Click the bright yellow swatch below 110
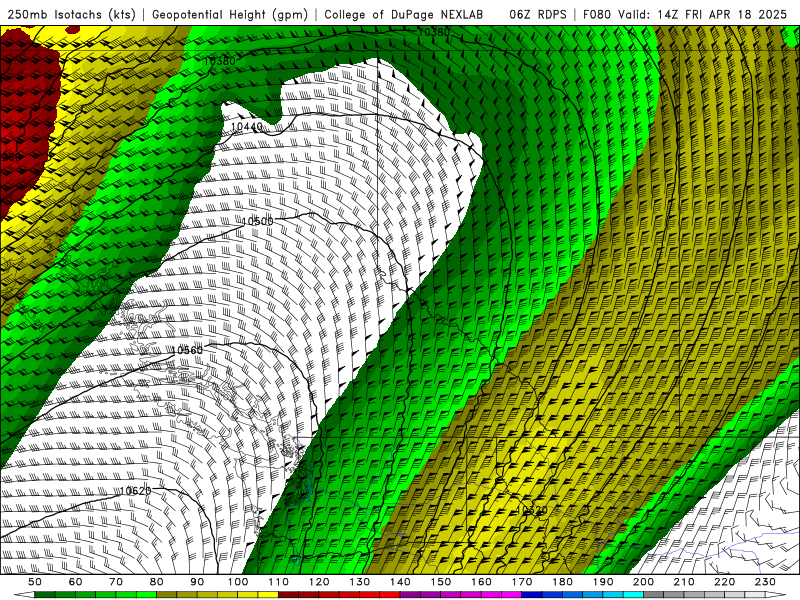 [x=268, y=595]
